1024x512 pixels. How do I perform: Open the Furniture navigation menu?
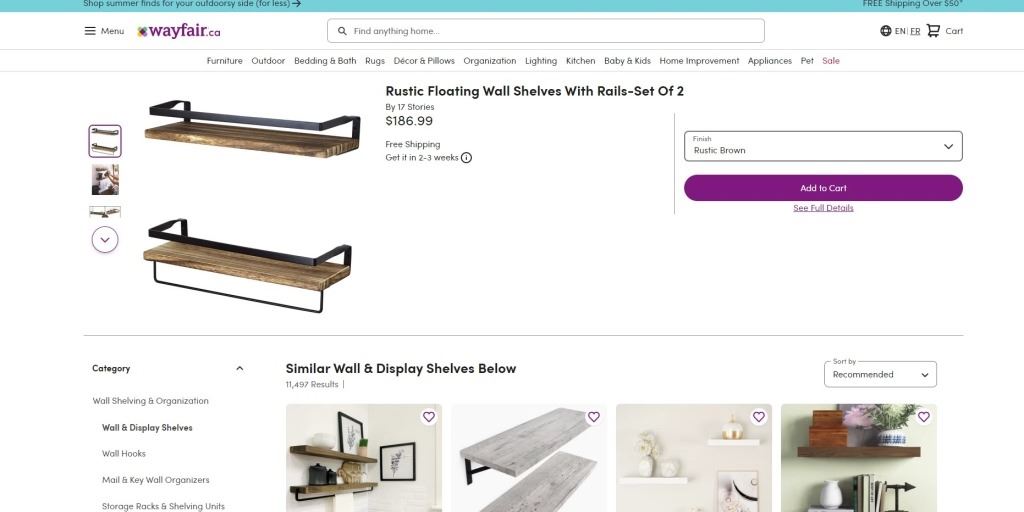coord(225,61)
